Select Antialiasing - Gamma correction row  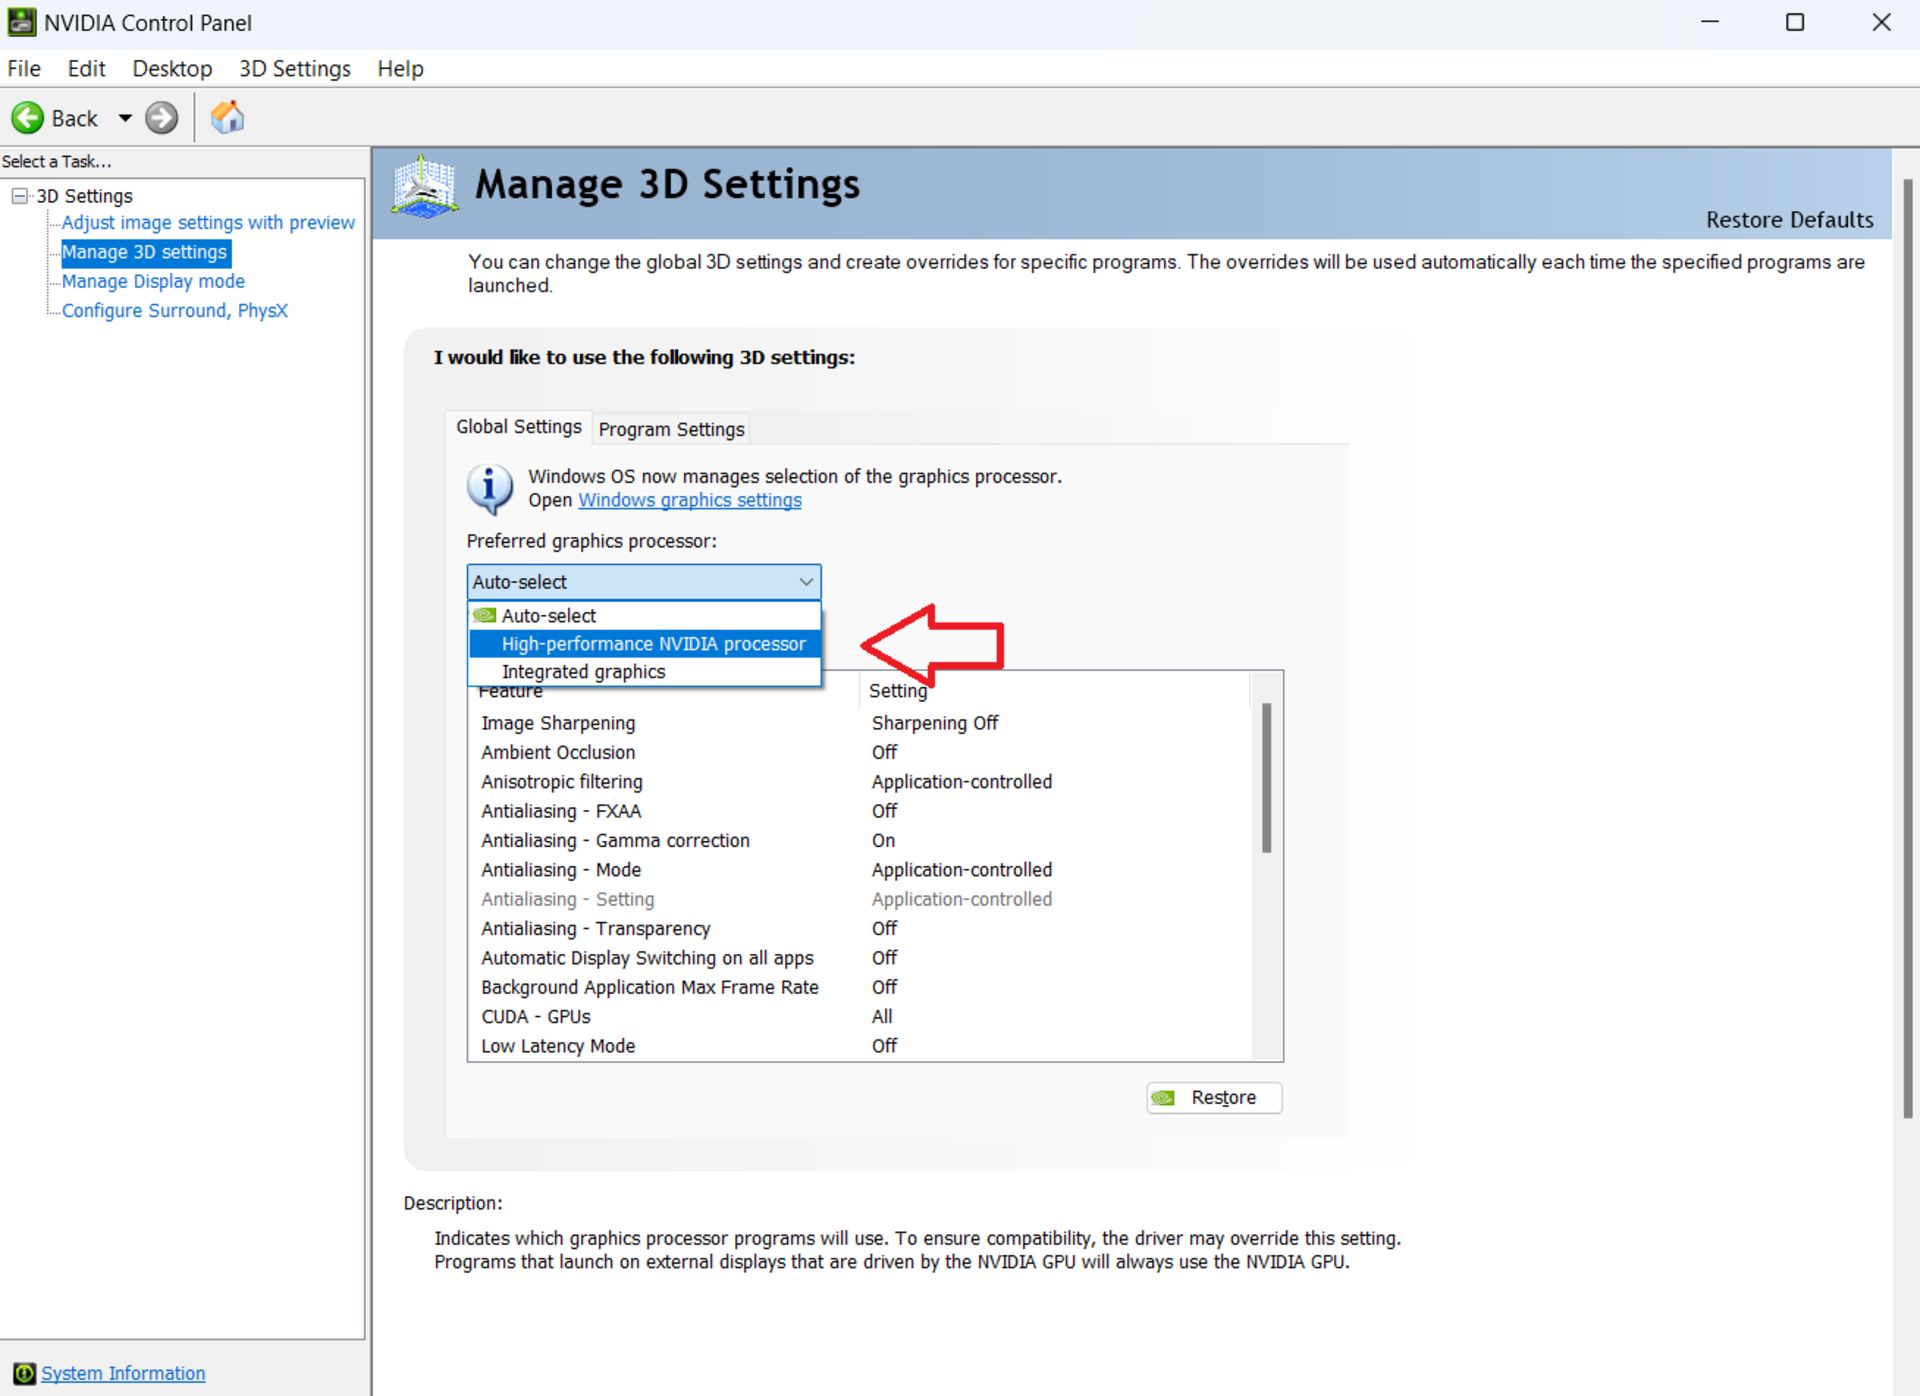coord(860,841)
